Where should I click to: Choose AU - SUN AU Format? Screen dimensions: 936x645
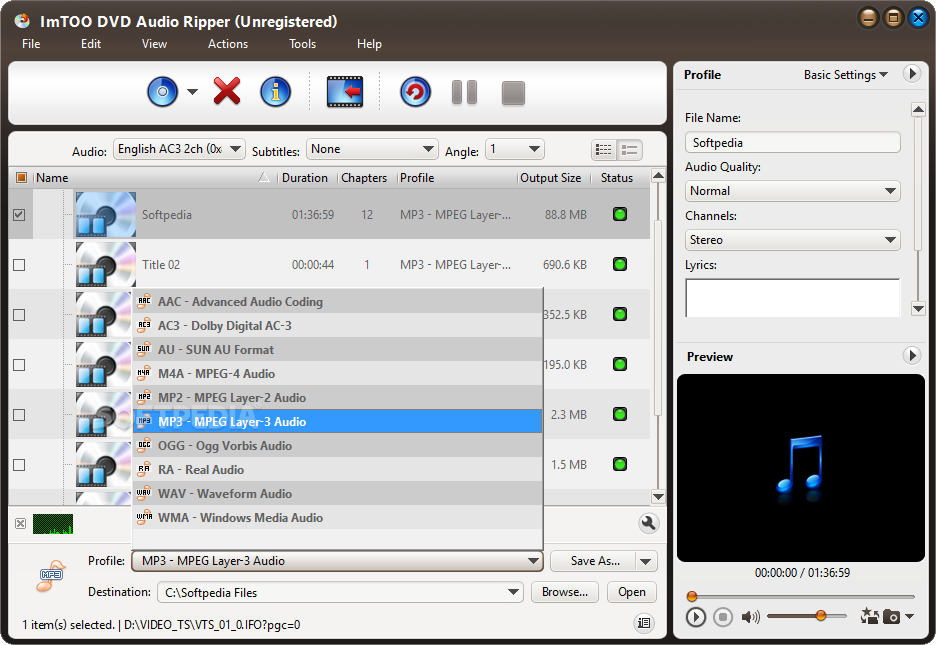tap(337, 349)
